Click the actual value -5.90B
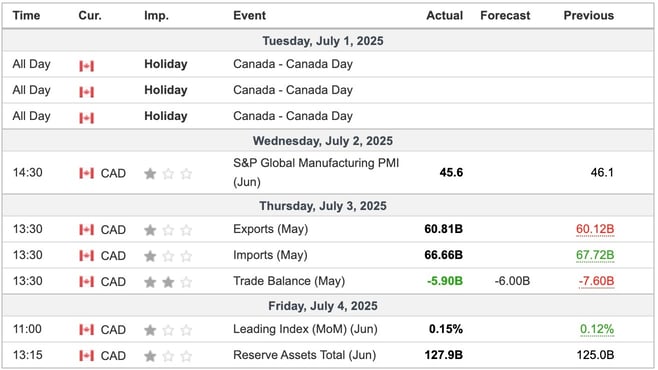The height and width of the screenshot is (370, 658). click(x=445, y=281)
